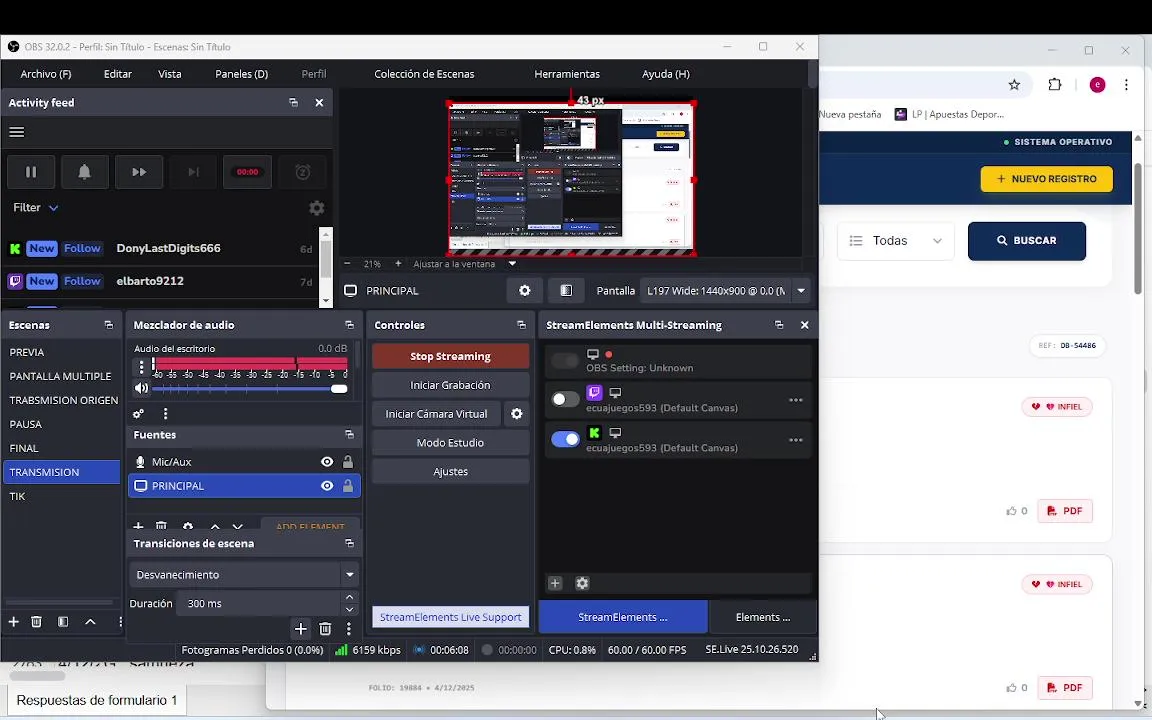Image resolution: width=1152 pixels, height=720 pixels.
Task: Hide the Mic/Aux source
Action: [x=327, y=462]
